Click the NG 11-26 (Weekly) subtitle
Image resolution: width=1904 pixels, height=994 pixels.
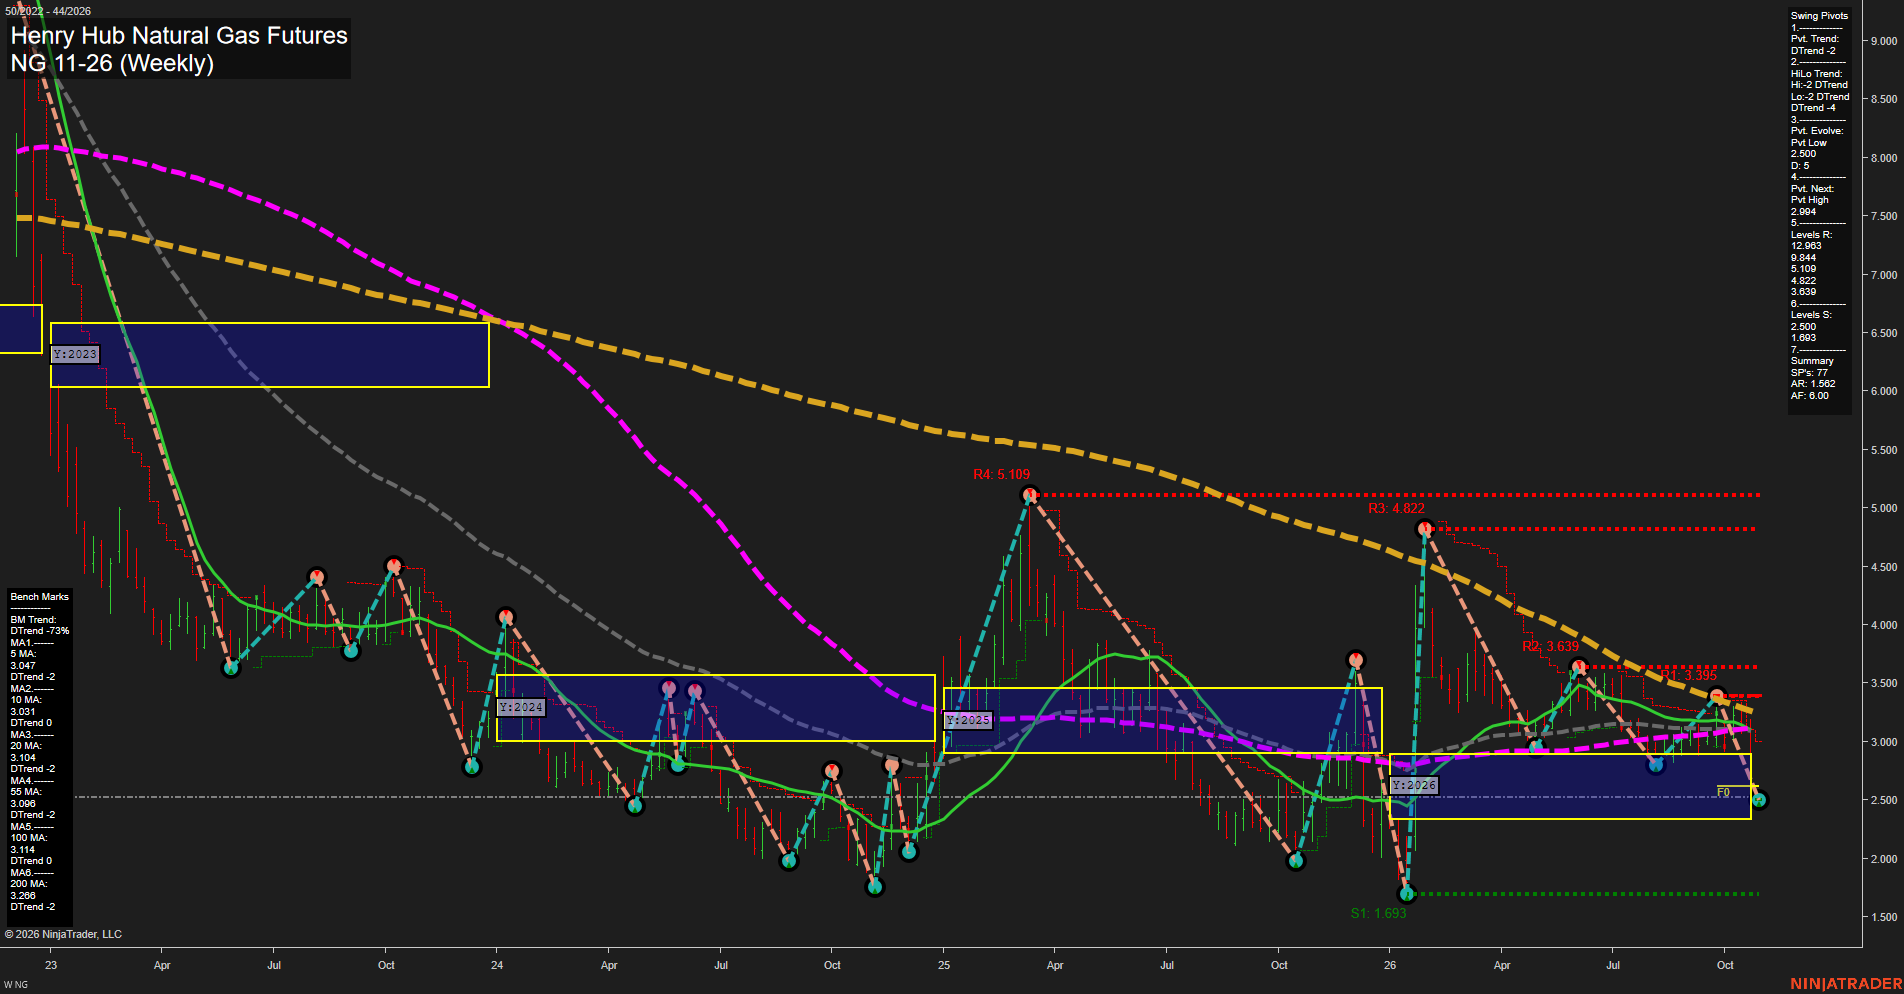112,63
